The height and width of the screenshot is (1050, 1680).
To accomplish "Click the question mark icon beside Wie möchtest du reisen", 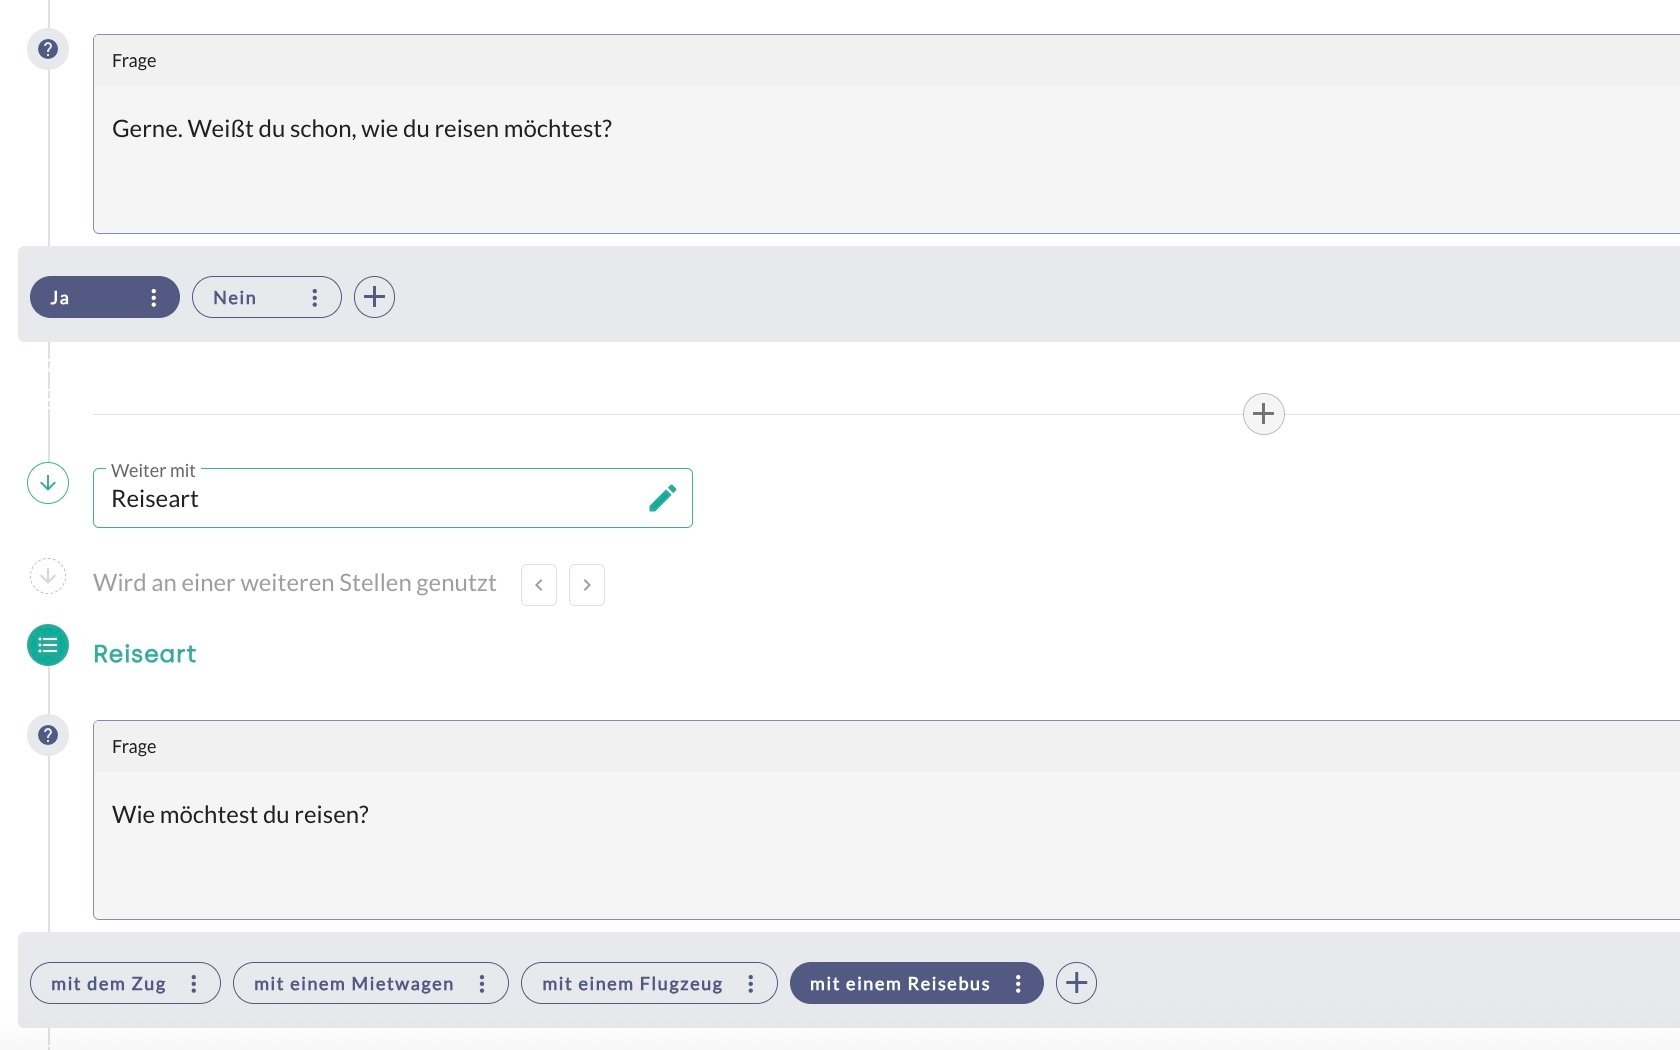I will coord(48,735).
